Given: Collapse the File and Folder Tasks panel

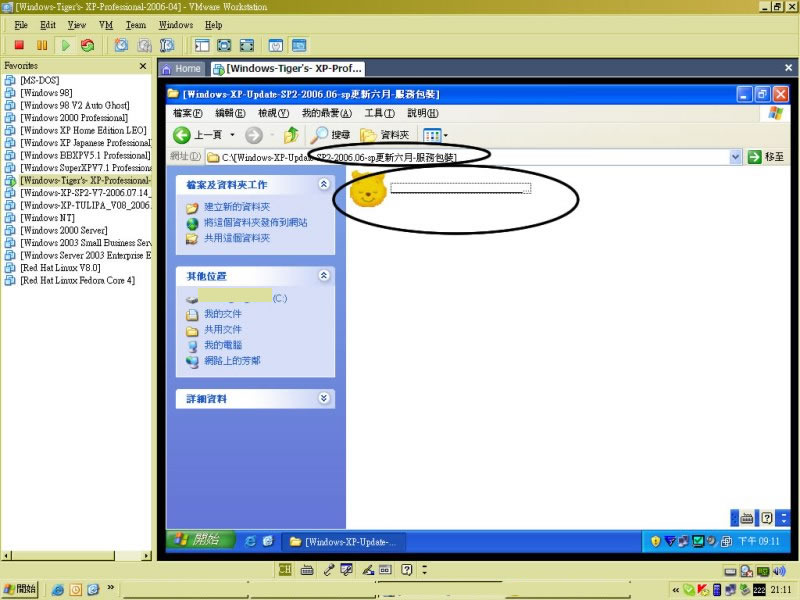Looking at the screenshot, I should coord(323,184).
